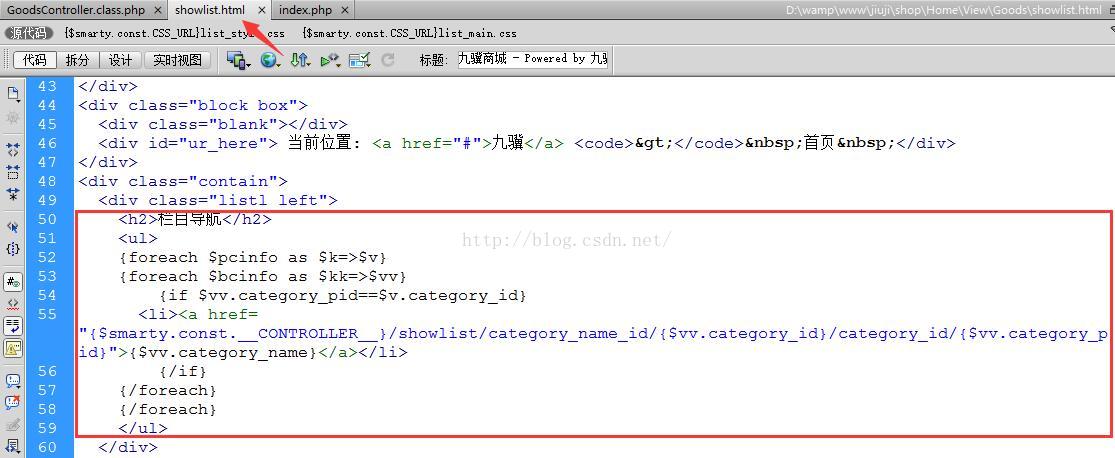Click the __CONTROLLER__/showlist URL code line
The height and width of the screenshot is (458, 1115).
593,334
